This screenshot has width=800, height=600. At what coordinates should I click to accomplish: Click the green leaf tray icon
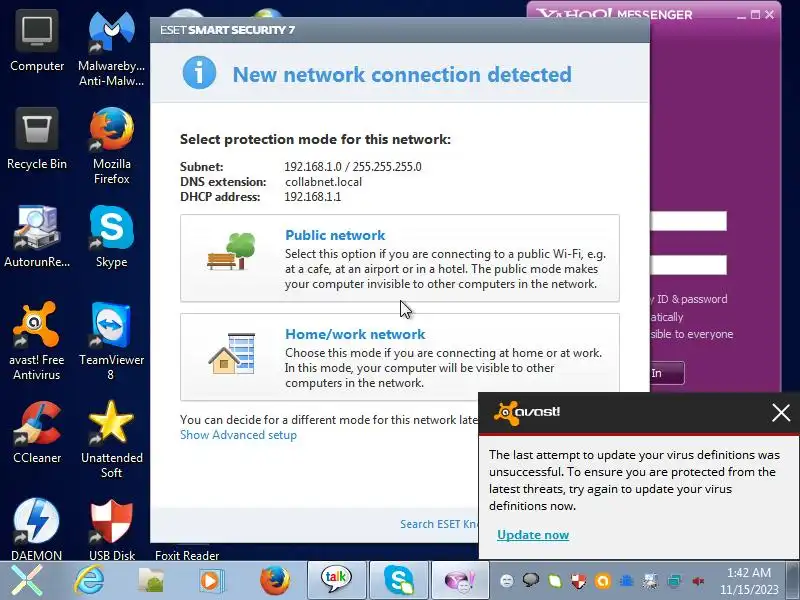click(x=555, y=581)
